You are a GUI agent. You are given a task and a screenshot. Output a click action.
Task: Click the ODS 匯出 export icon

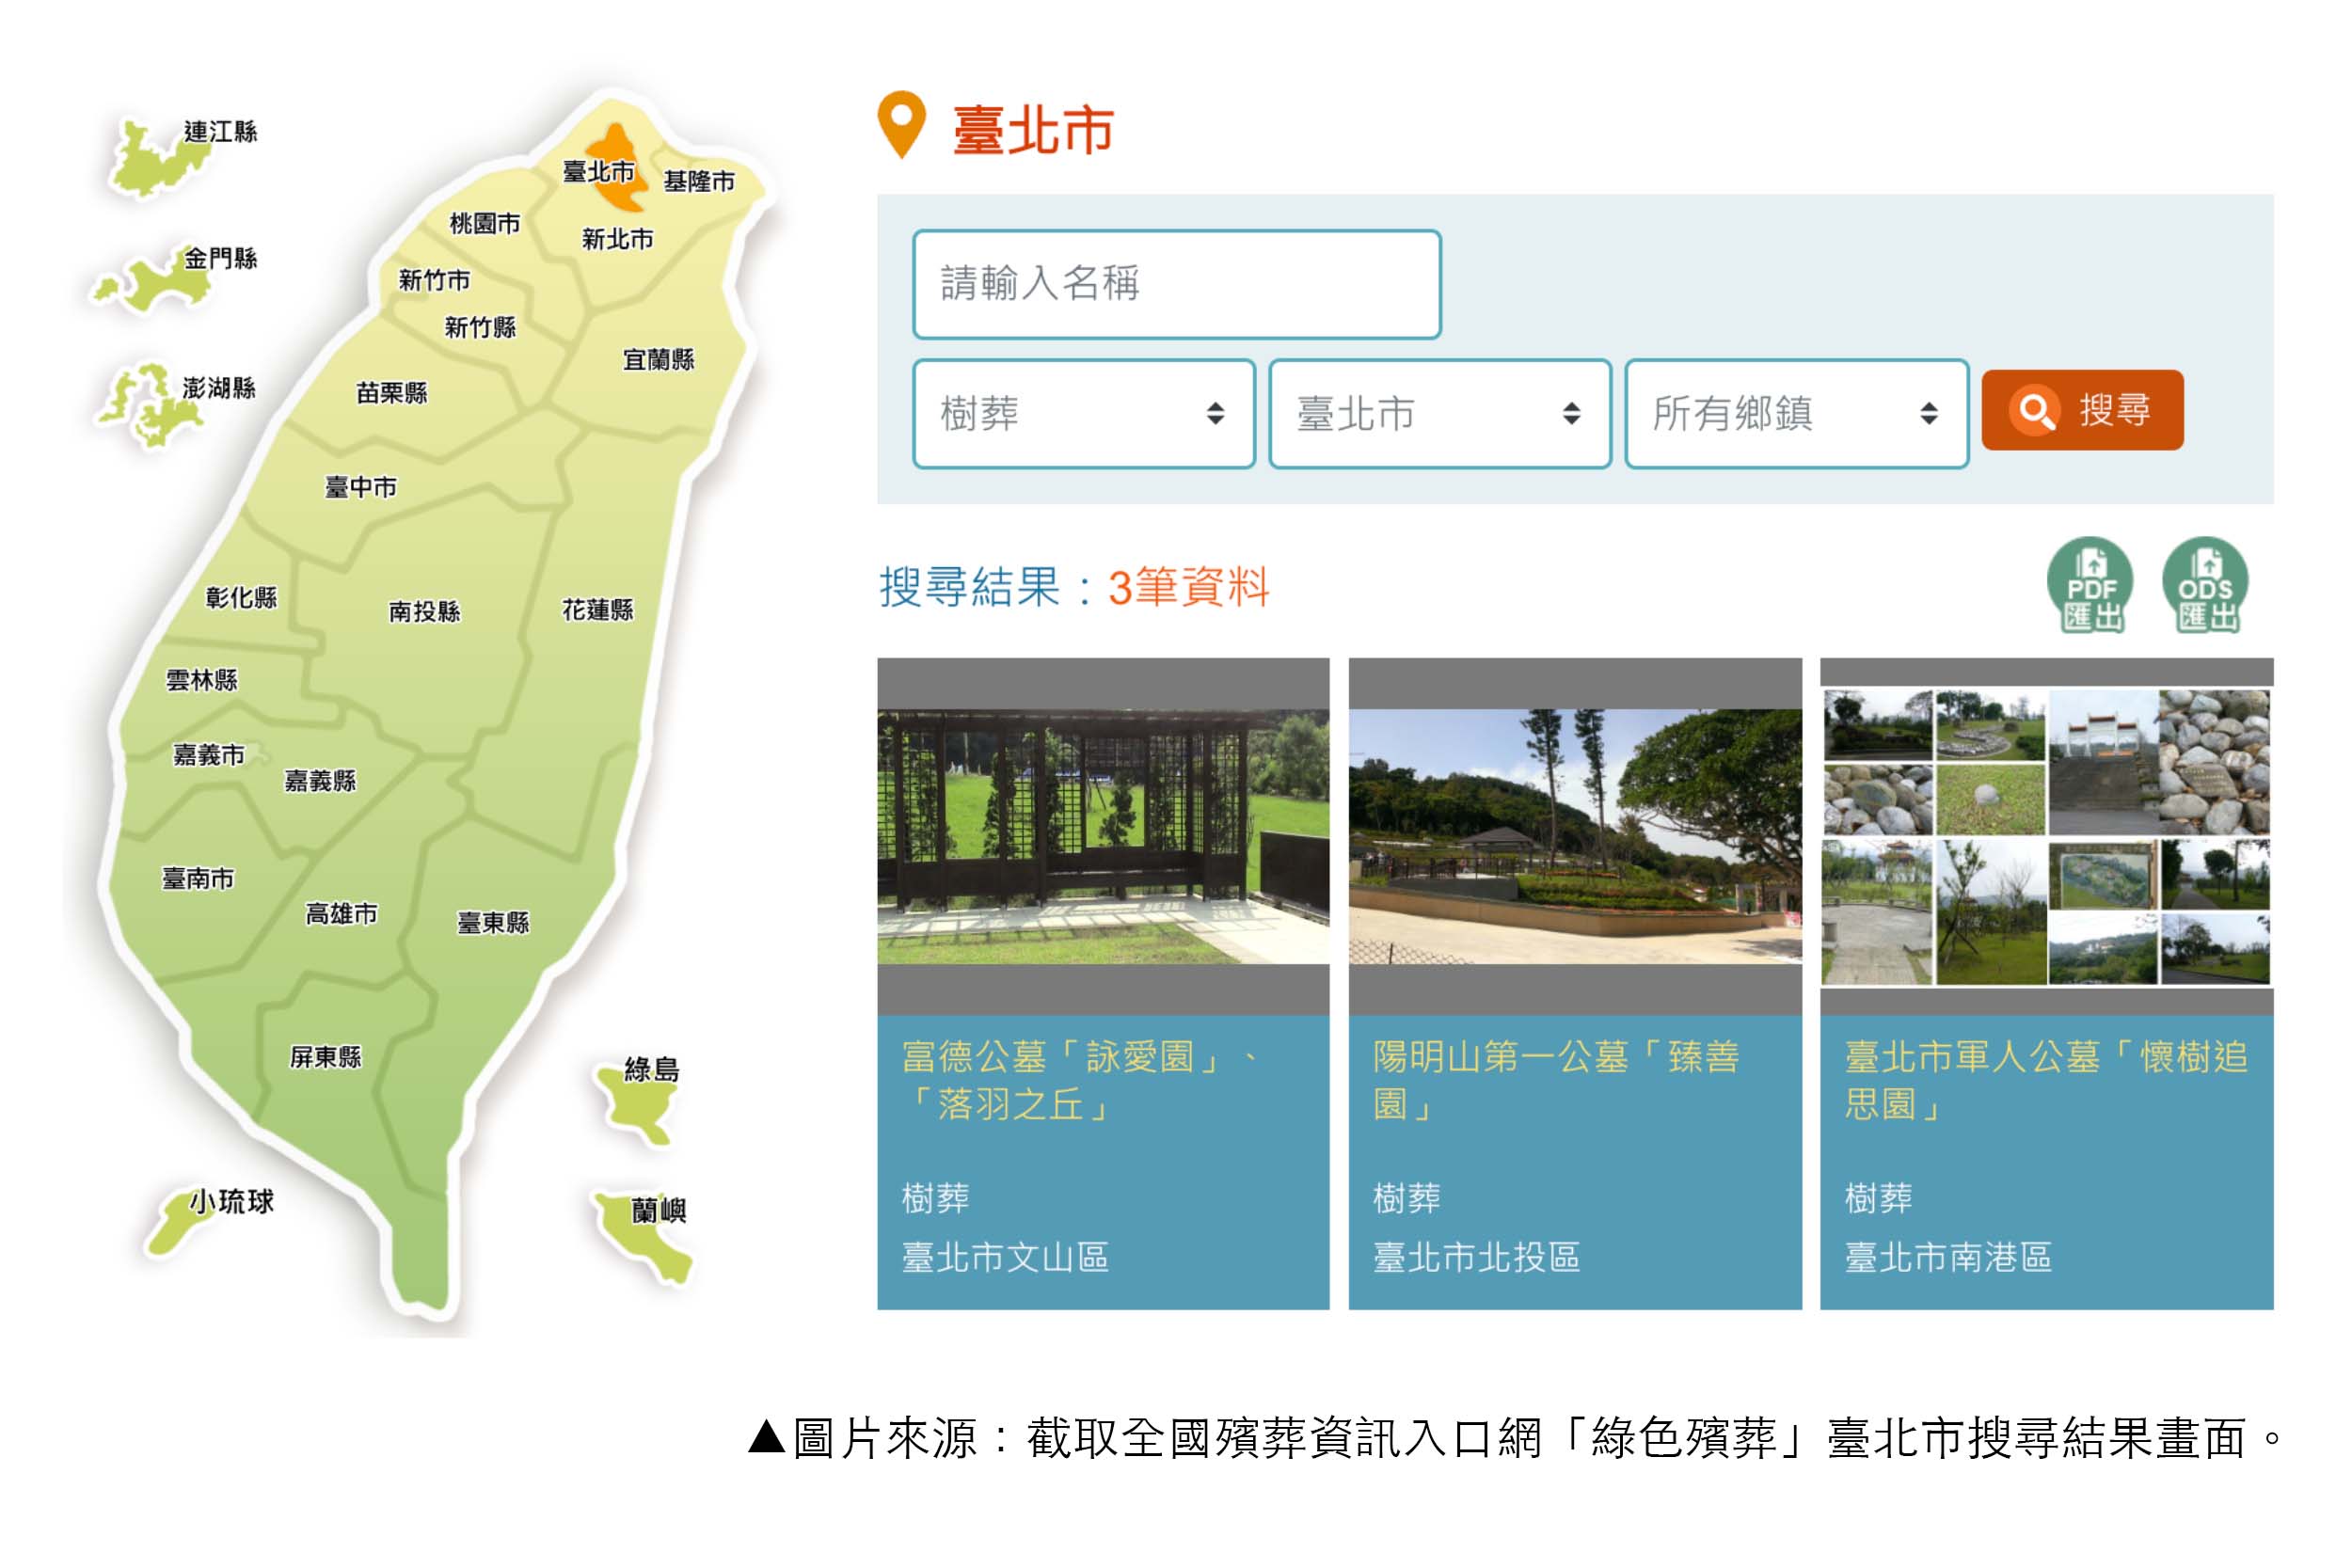[x=2205, y=586]
